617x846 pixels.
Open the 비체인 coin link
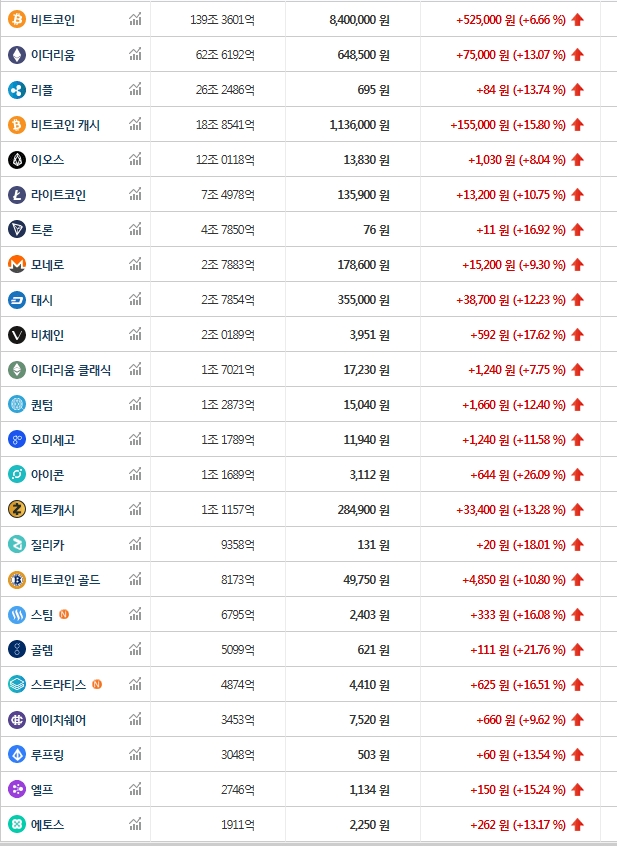pyautogui.click(x=48, y=335)
